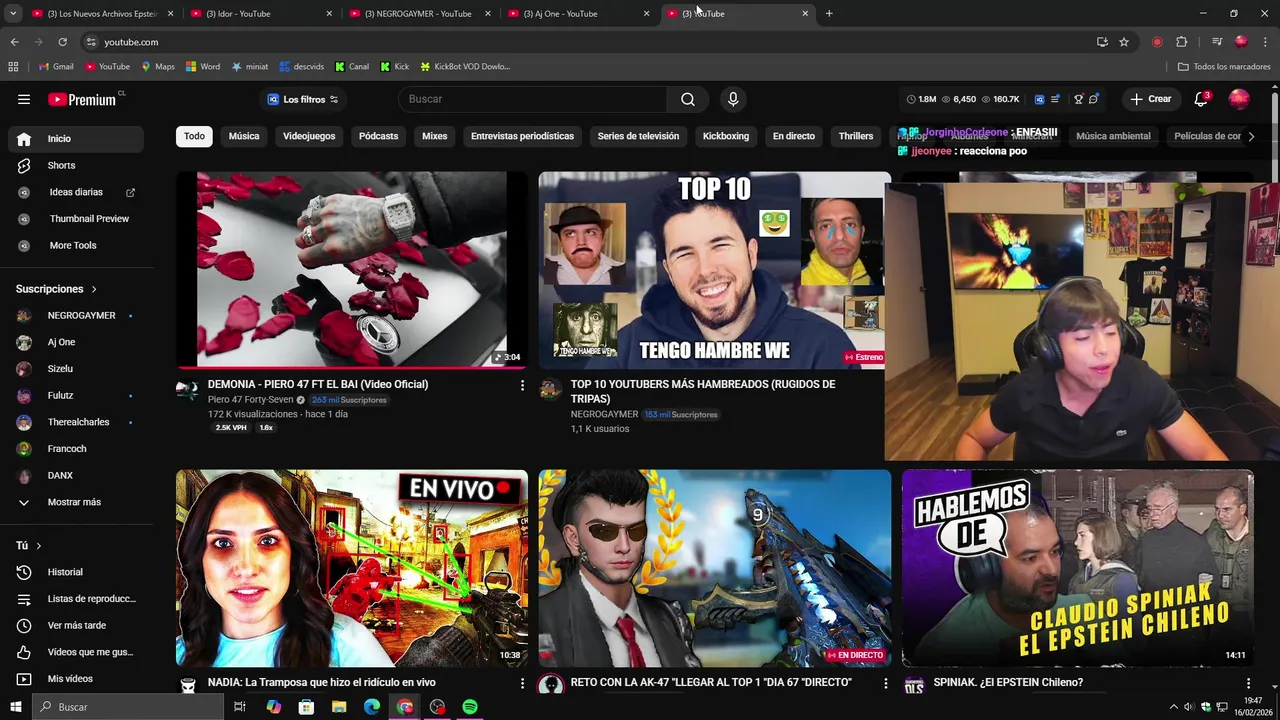The height and width of the screenshot is (720, 1280).
Task: Switch to the Idor - YouTube tab
Action: click(260, 13)
